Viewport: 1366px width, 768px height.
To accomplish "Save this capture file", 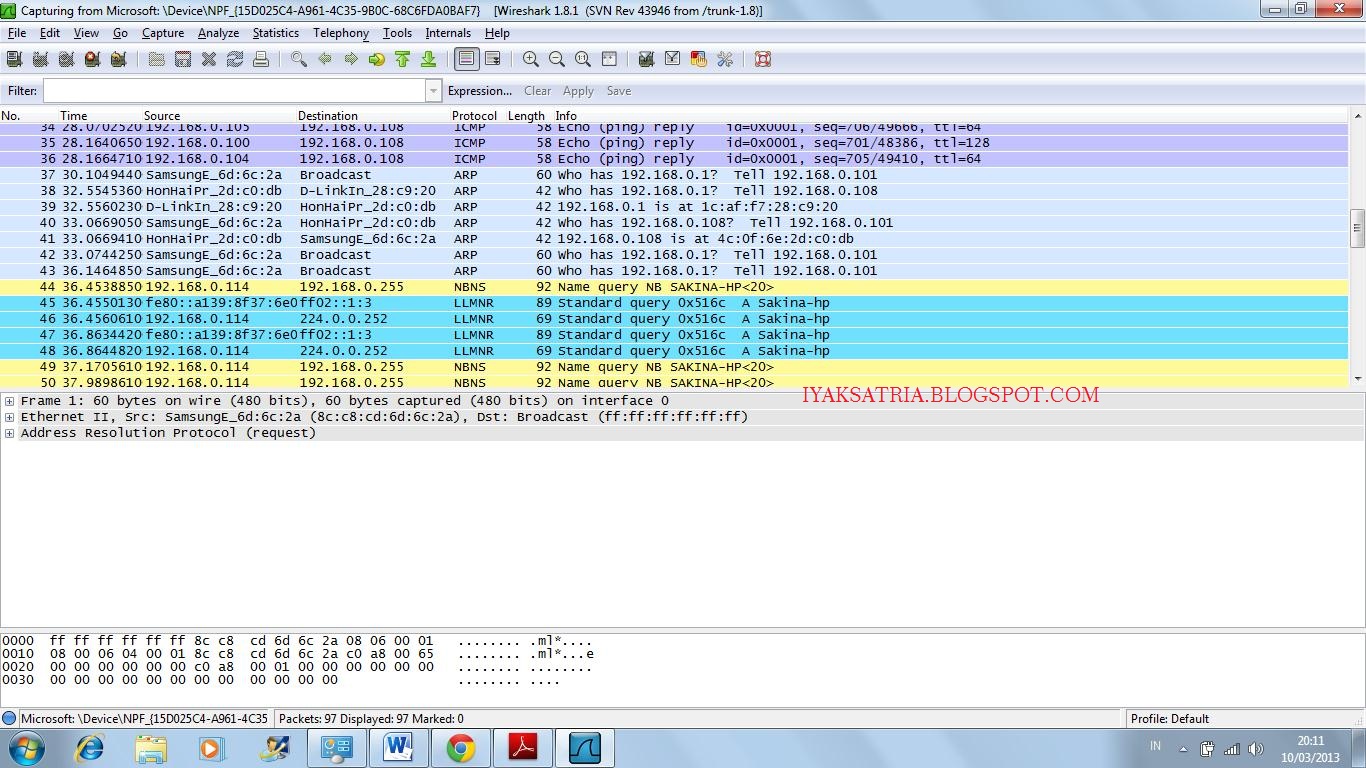I will click(183, 59).
